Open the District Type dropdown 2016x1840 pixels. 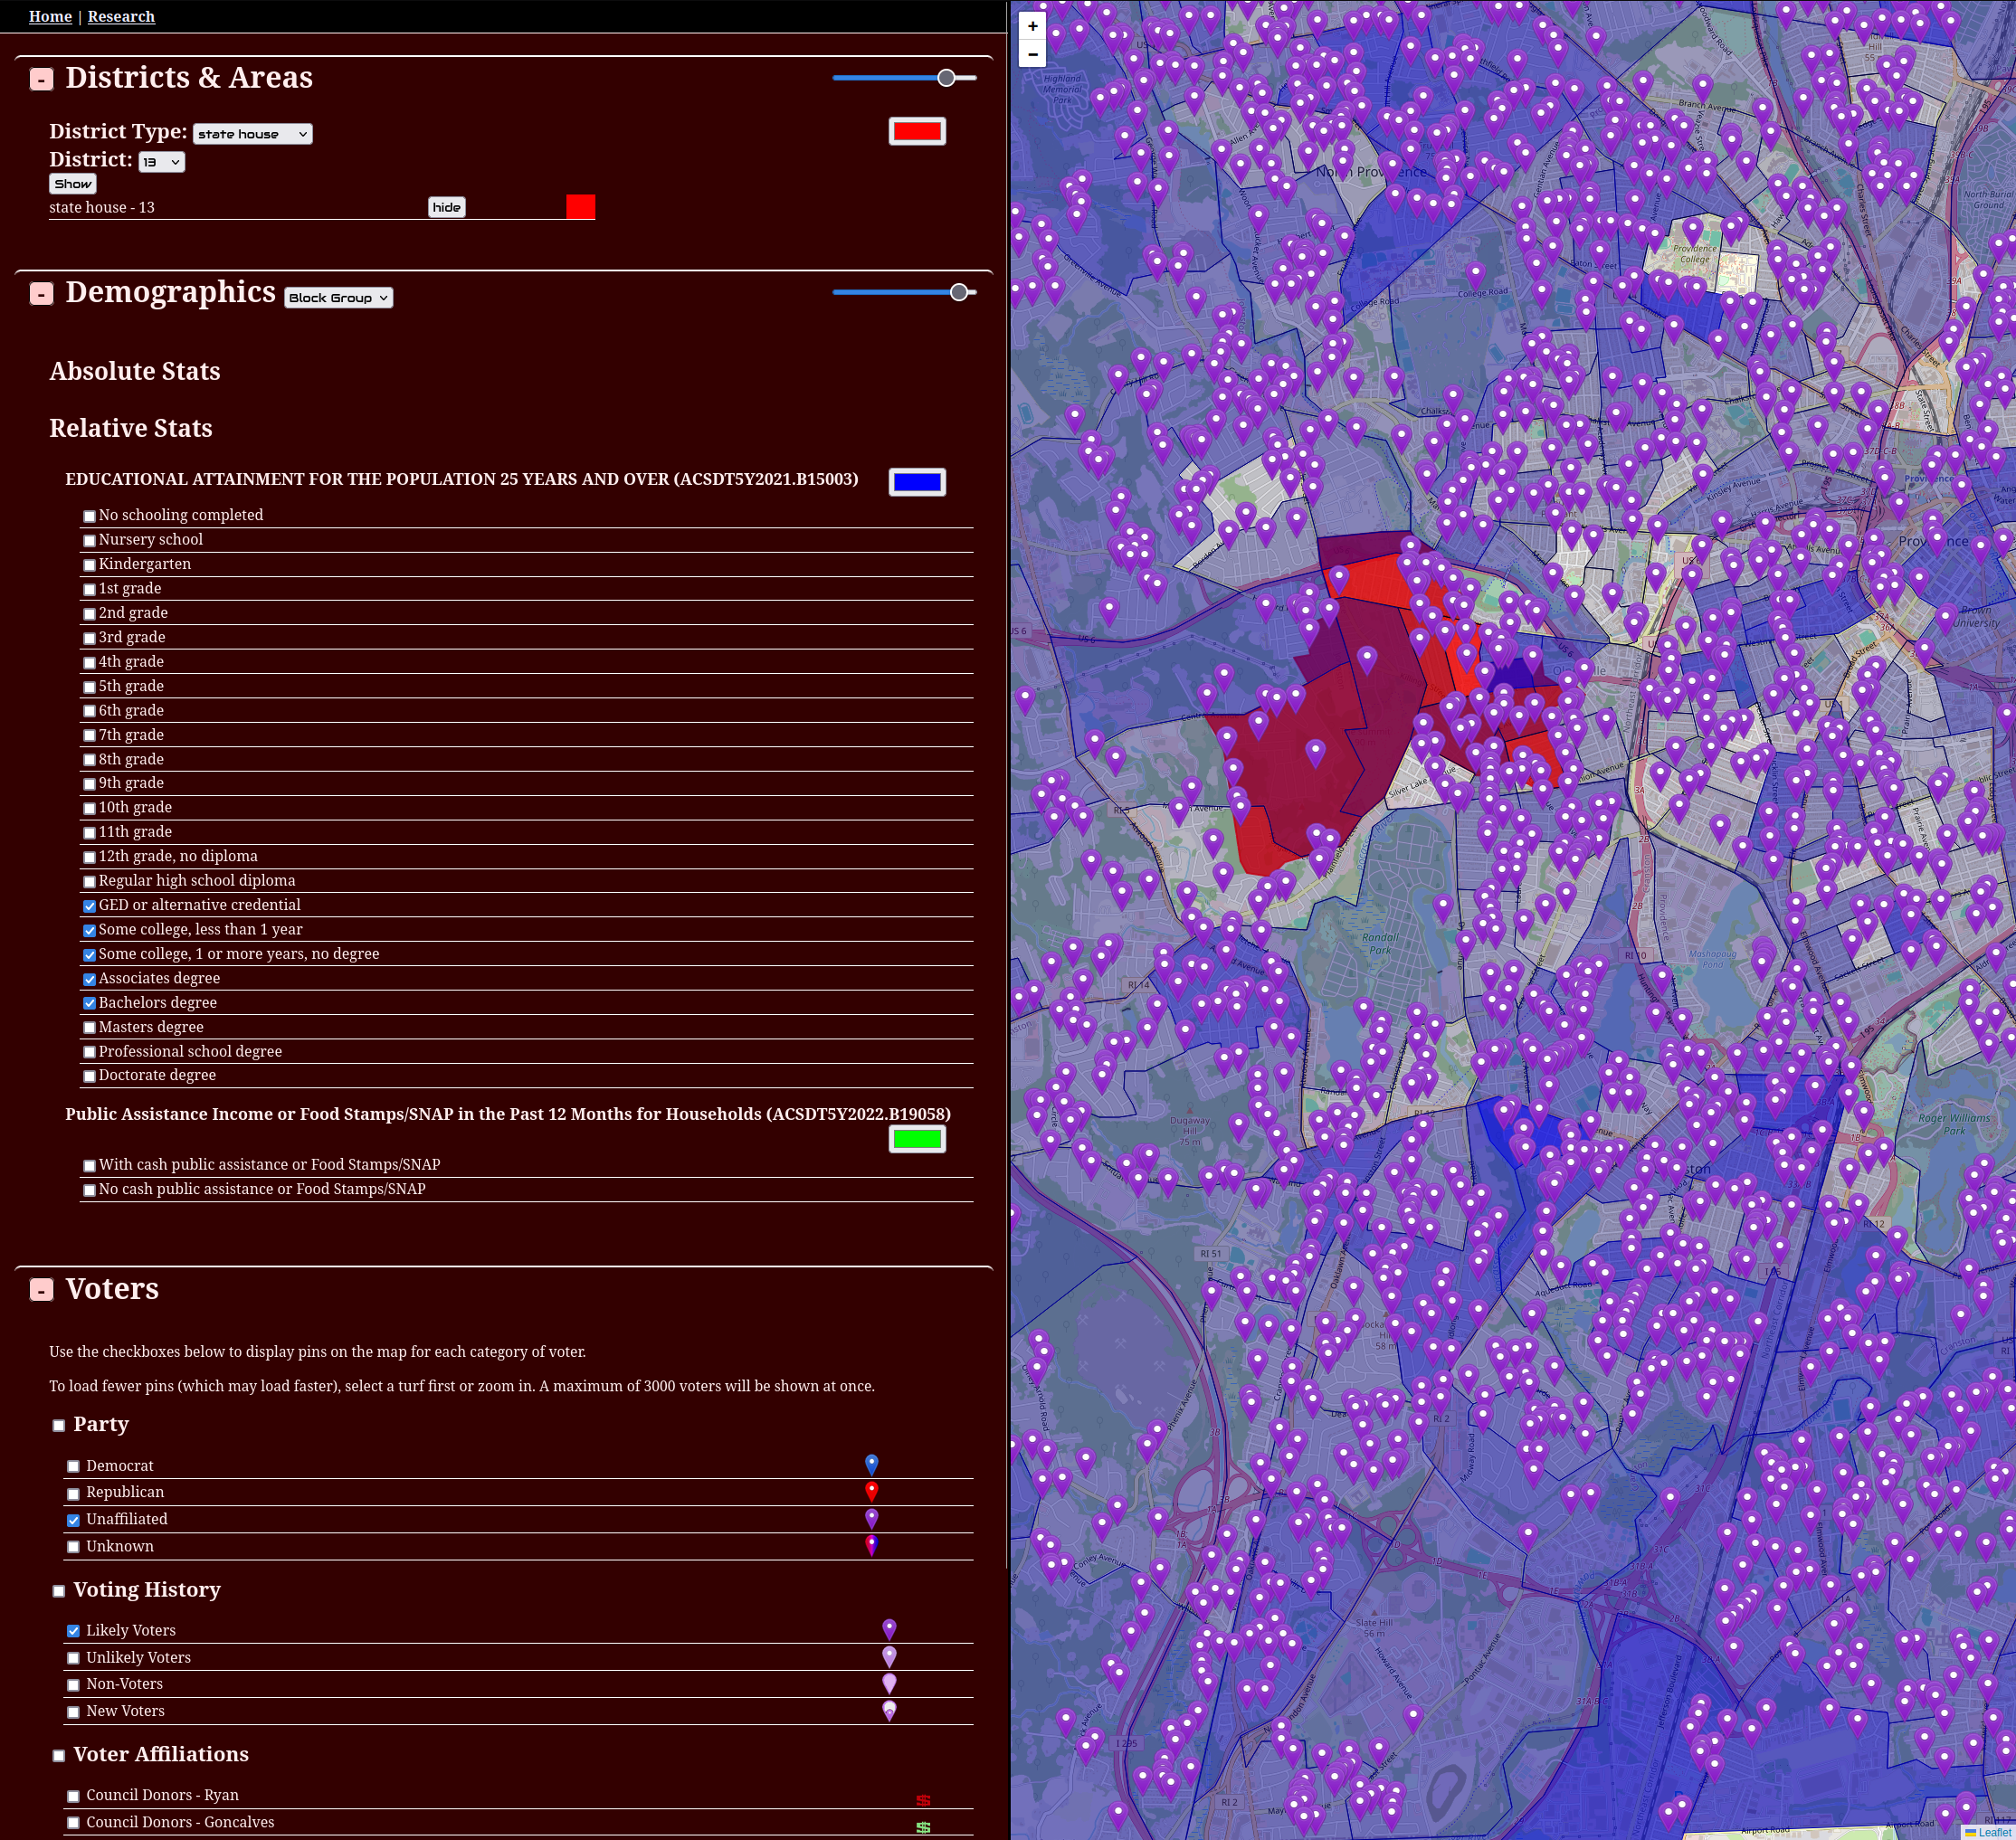point(252,134)
